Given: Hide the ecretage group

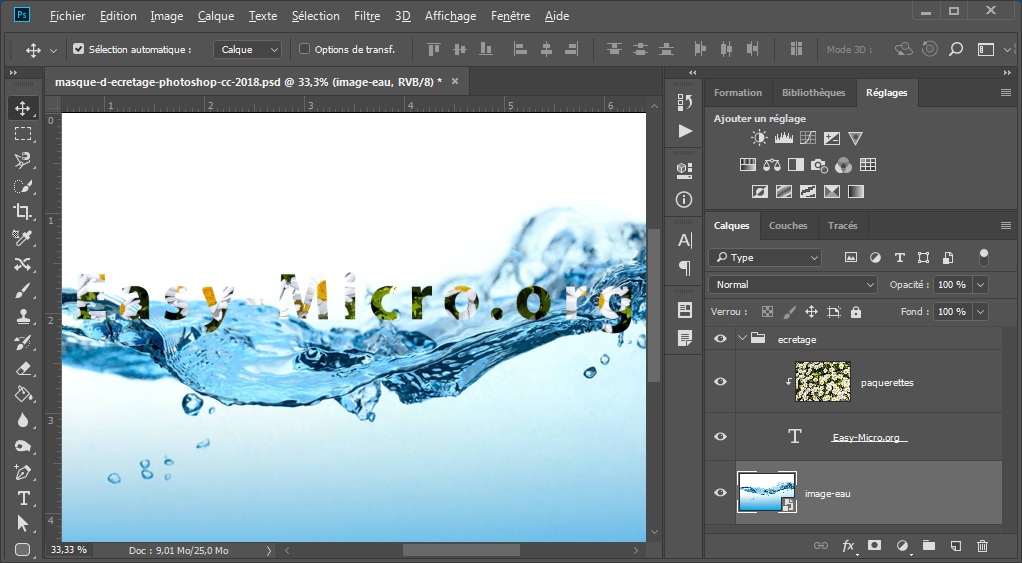Looking at the screenshot, I should (720, 339).
